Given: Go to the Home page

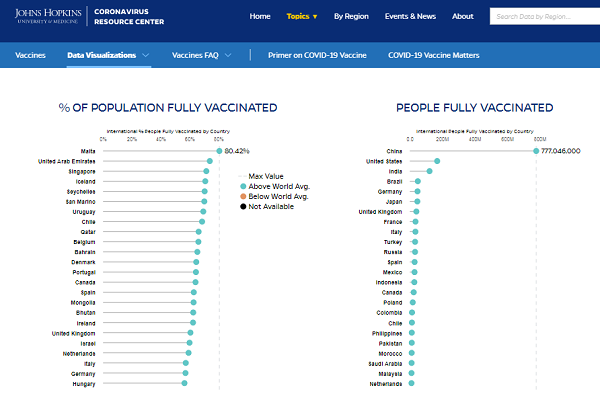Looking at the screenshot, I should (260, 16).
